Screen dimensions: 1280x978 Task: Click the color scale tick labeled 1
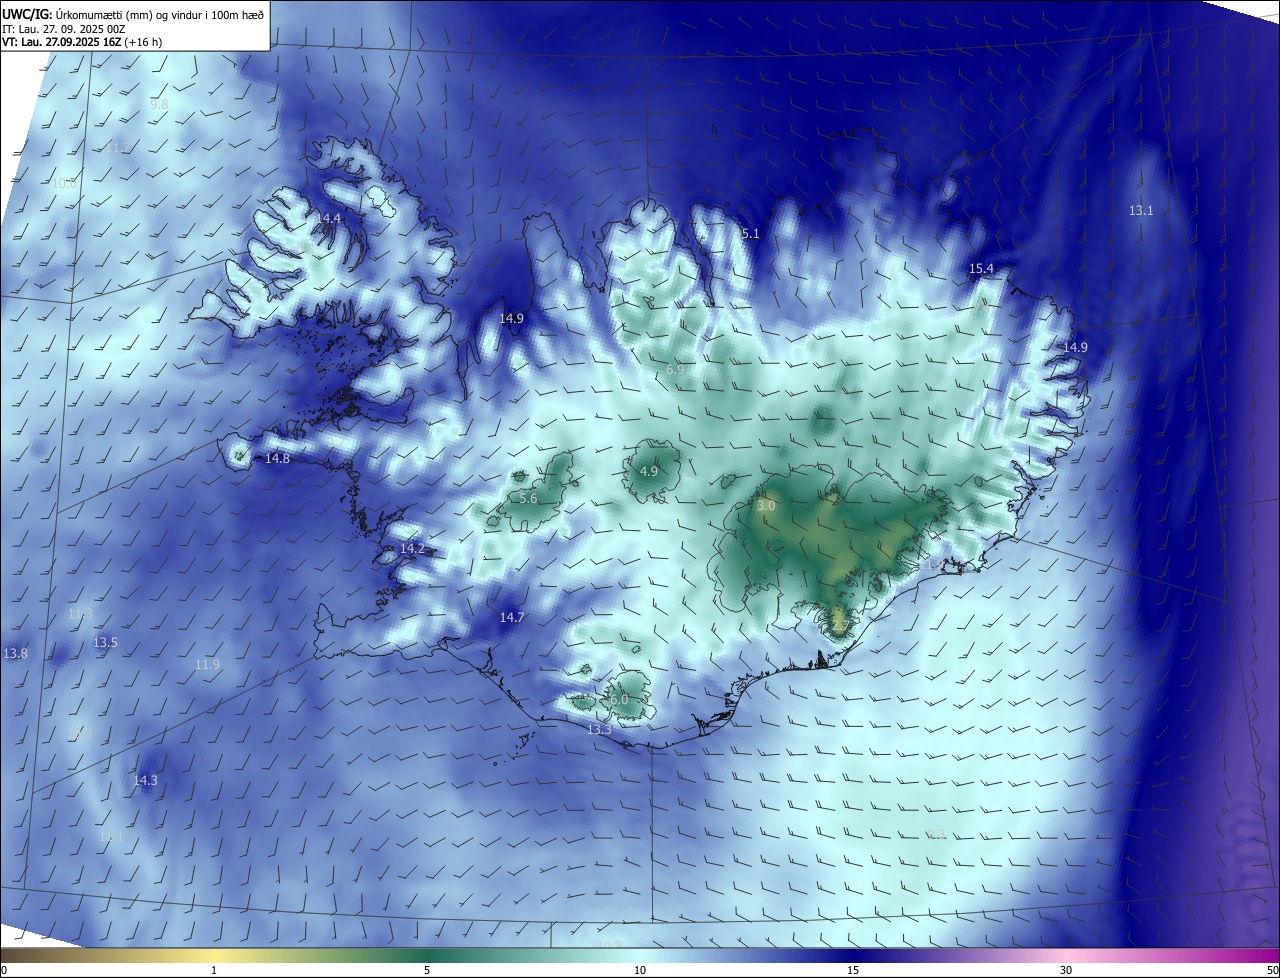point(214,970)
